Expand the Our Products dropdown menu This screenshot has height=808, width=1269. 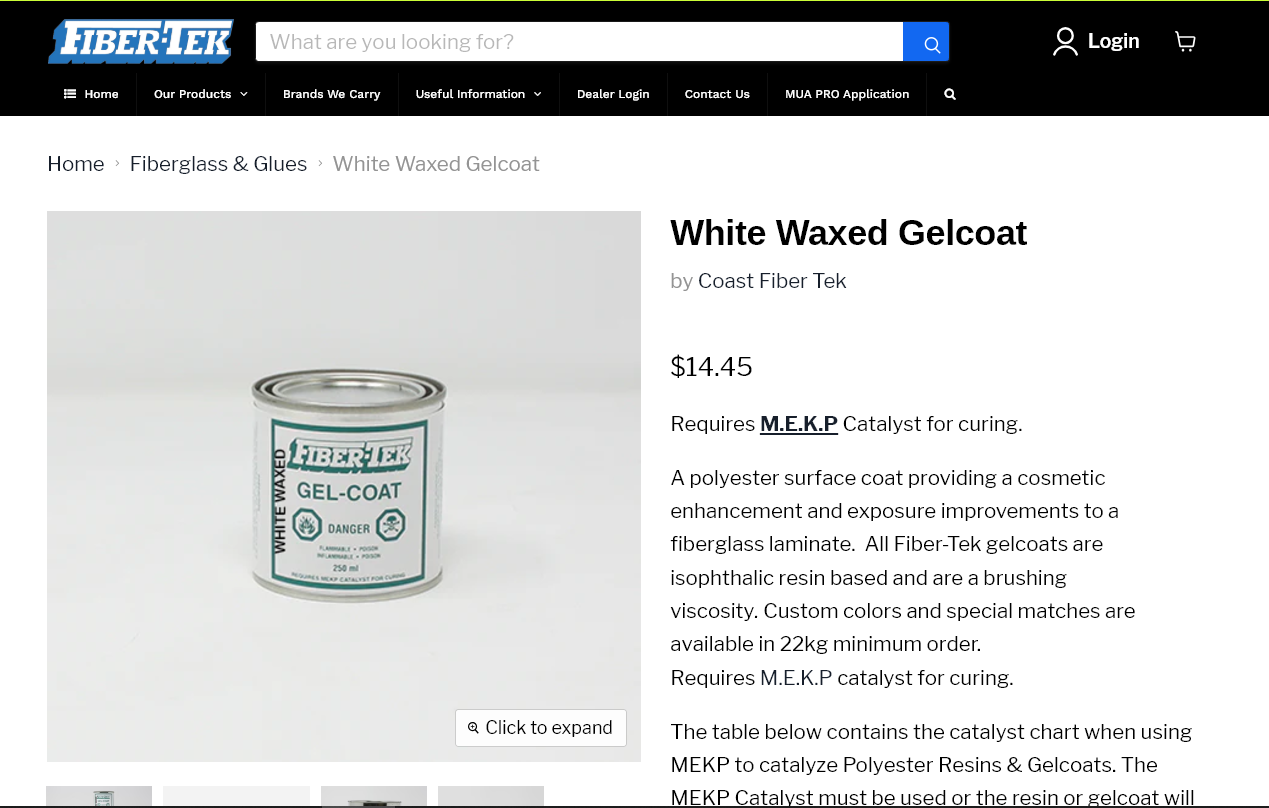click(201, 94)
